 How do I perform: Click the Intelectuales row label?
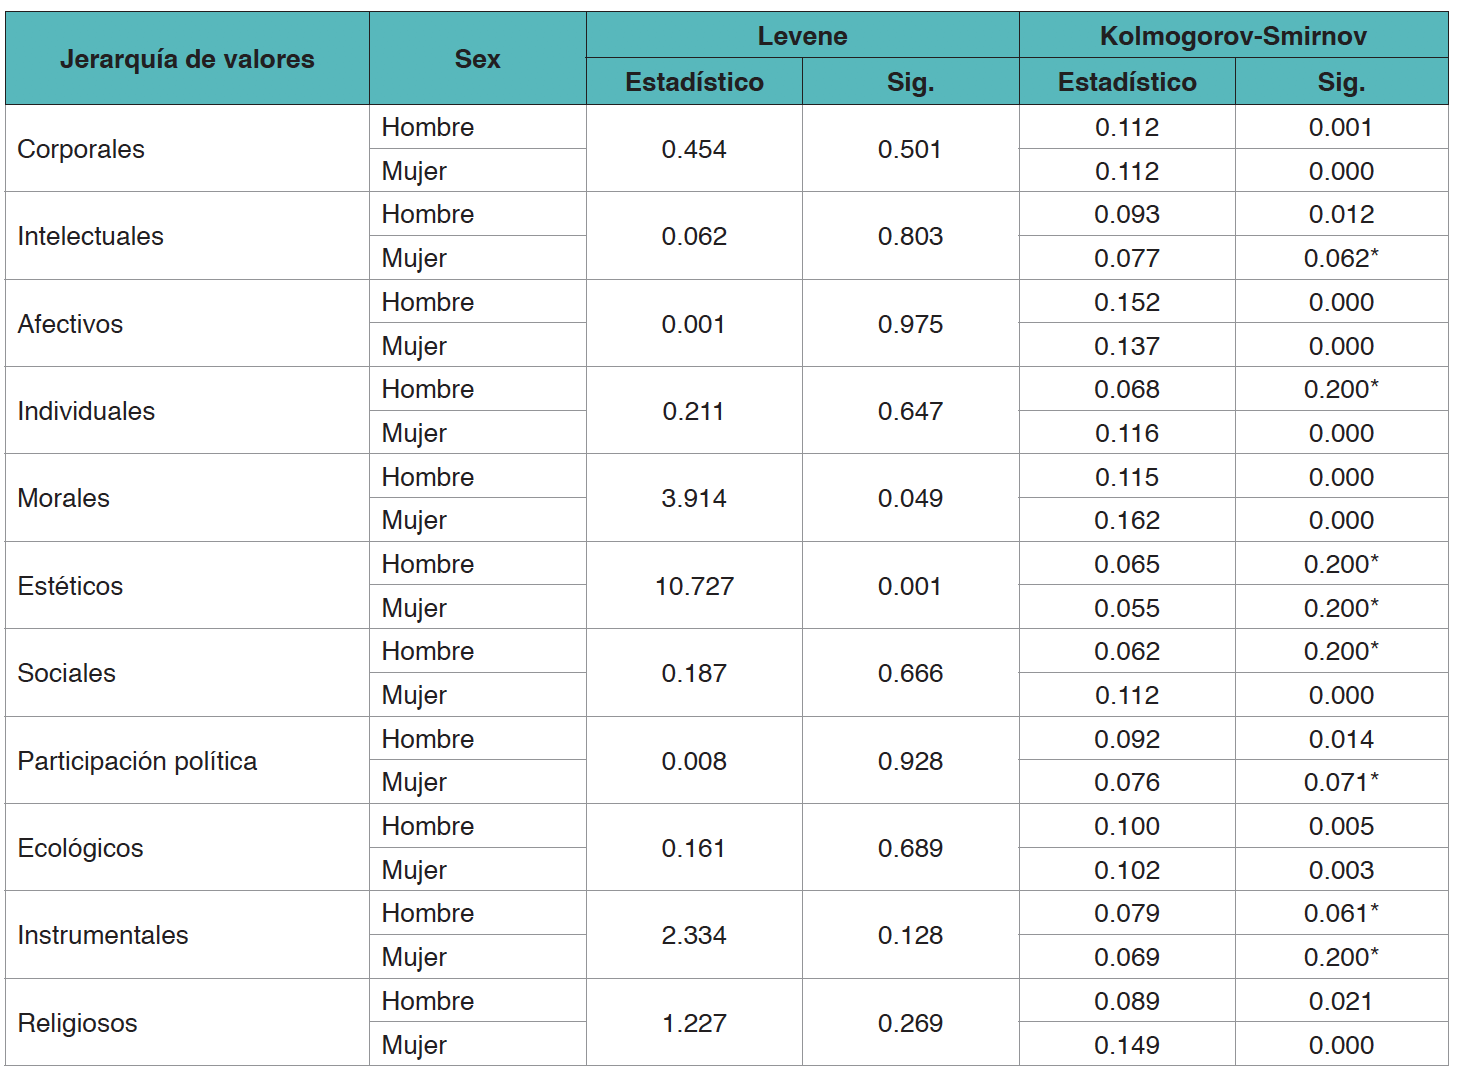pyautogui.click(x=90, y=236)
